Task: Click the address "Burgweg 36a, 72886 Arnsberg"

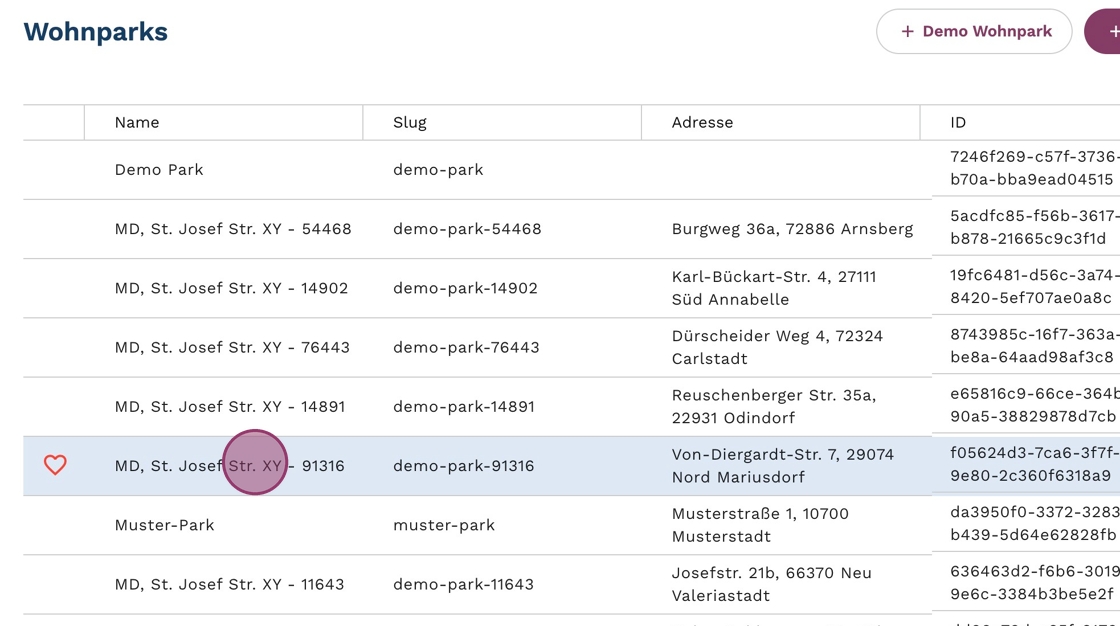Action: [792, 229]
